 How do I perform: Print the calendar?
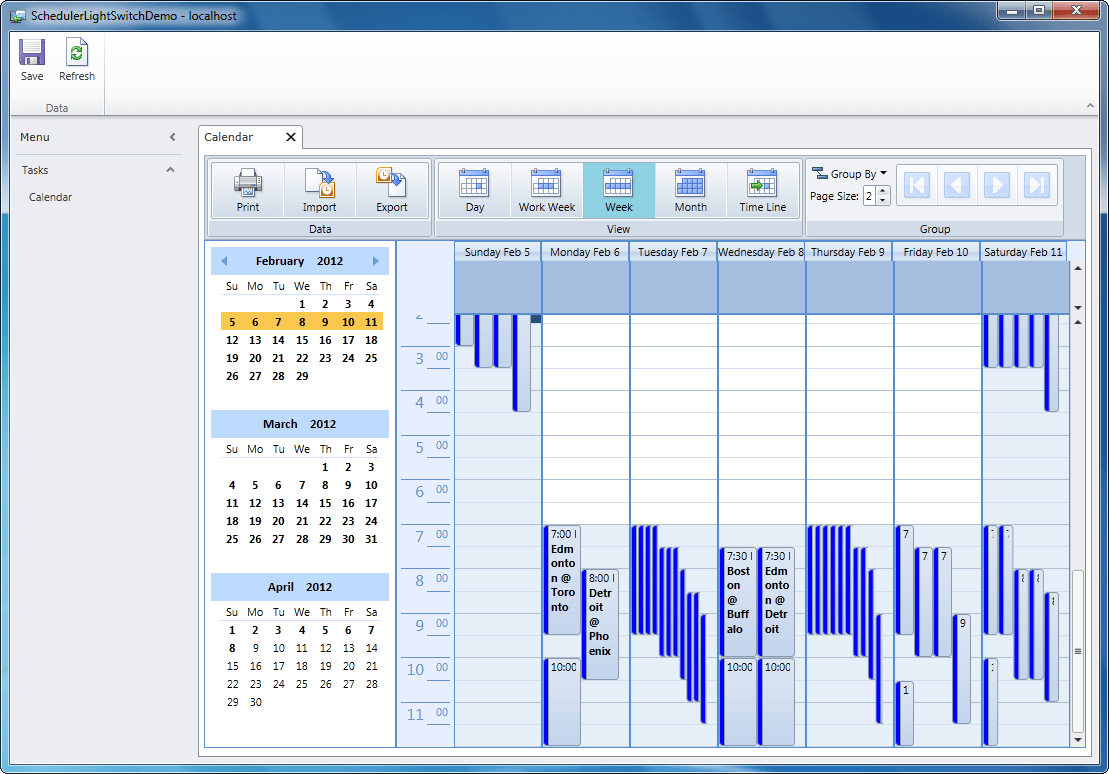point(248,190)
